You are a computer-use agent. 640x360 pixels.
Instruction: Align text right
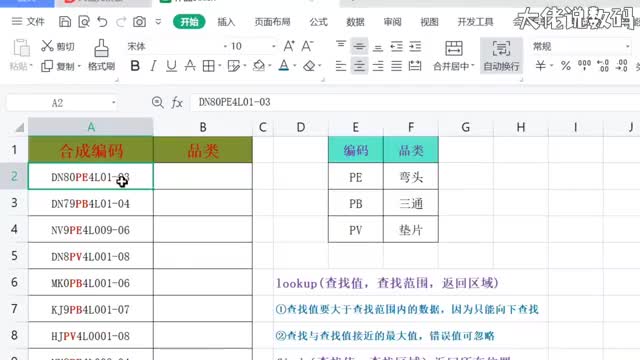378,66
